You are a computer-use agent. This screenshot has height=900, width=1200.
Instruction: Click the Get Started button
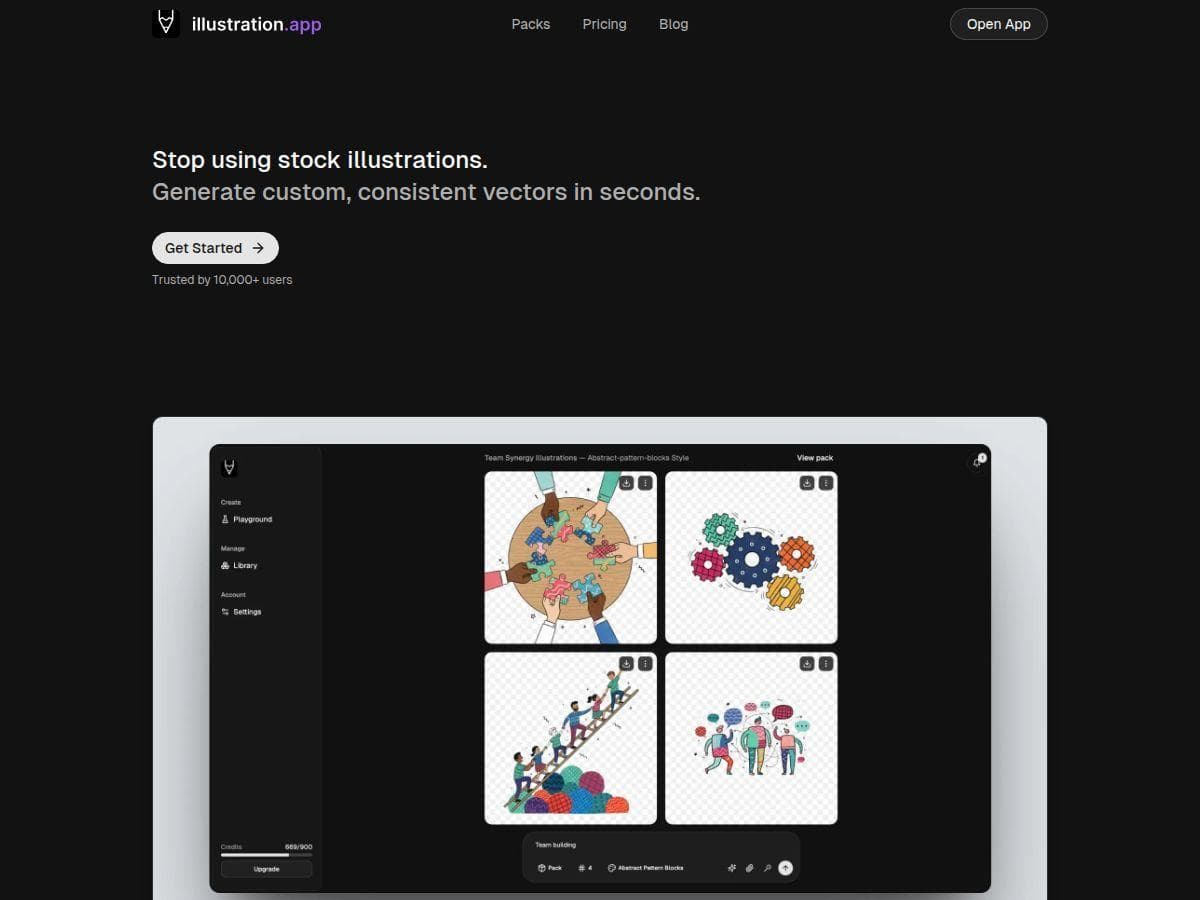pos(215,247)
